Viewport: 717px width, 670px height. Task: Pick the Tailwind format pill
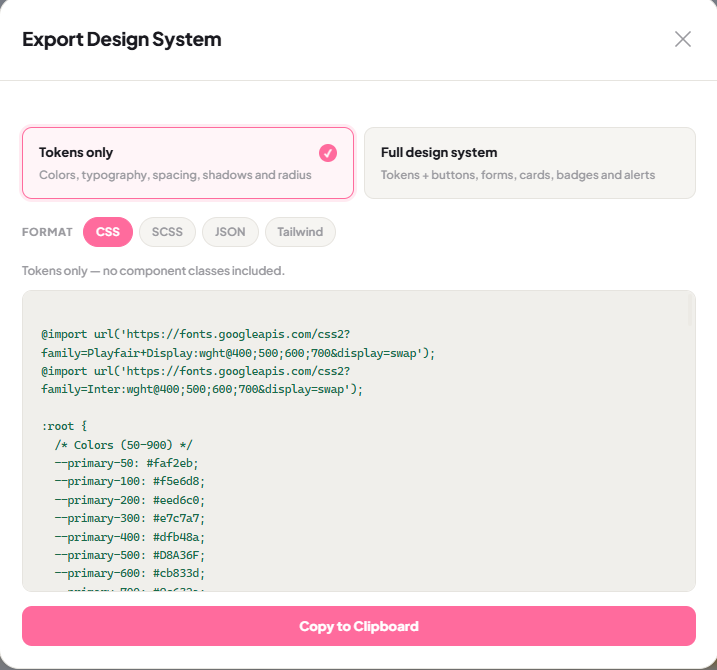tap(300, 232)
